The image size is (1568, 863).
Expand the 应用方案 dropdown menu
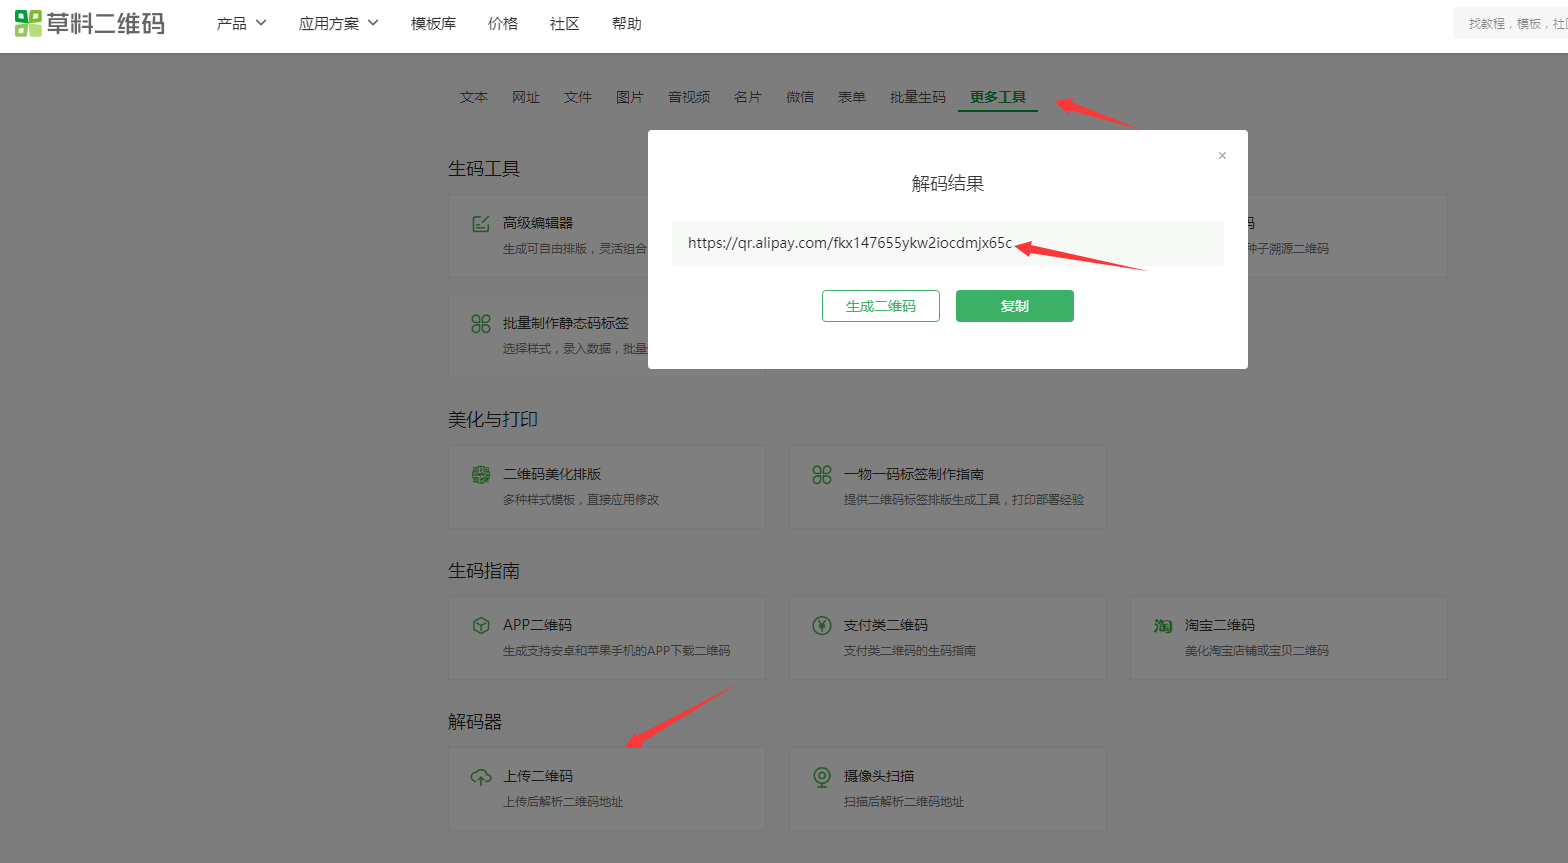(338, 23)
